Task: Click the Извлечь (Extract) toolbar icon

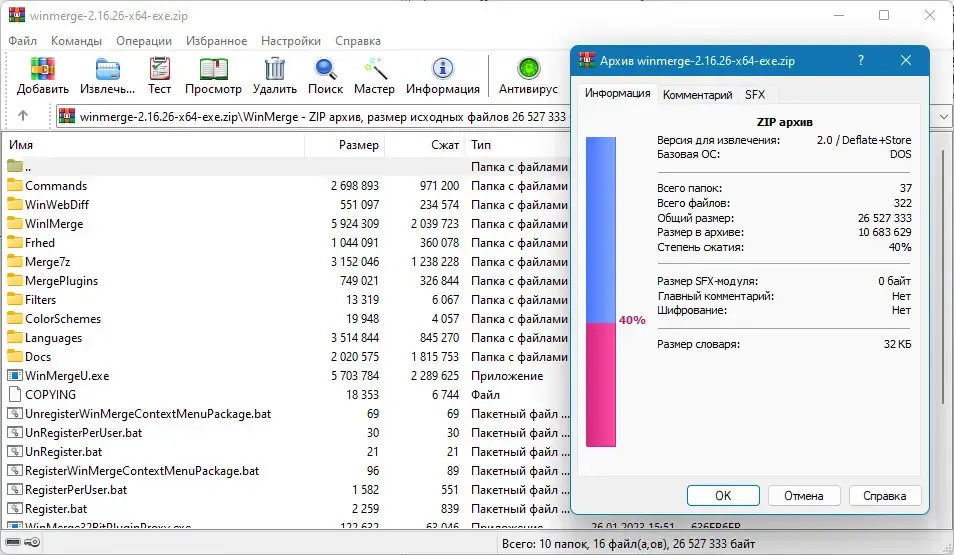Action: pos(108,69)
